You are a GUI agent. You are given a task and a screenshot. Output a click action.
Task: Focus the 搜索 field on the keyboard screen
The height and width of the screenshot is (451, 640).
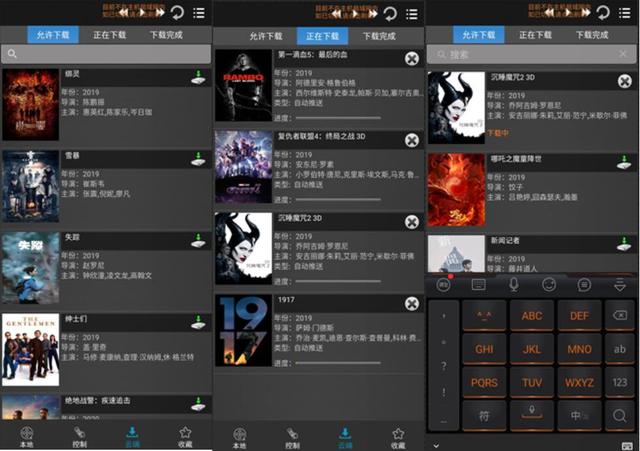tap(531, 54)
